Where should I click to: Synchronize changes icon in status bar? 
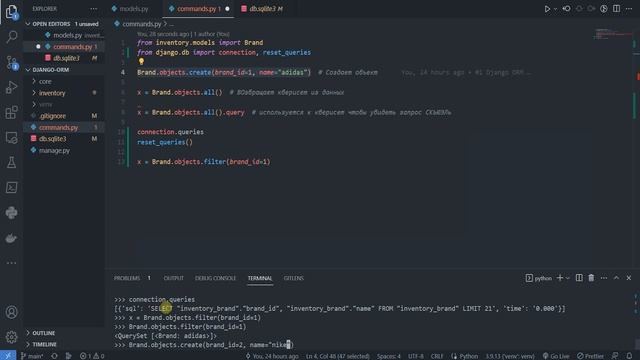point(54,356)
